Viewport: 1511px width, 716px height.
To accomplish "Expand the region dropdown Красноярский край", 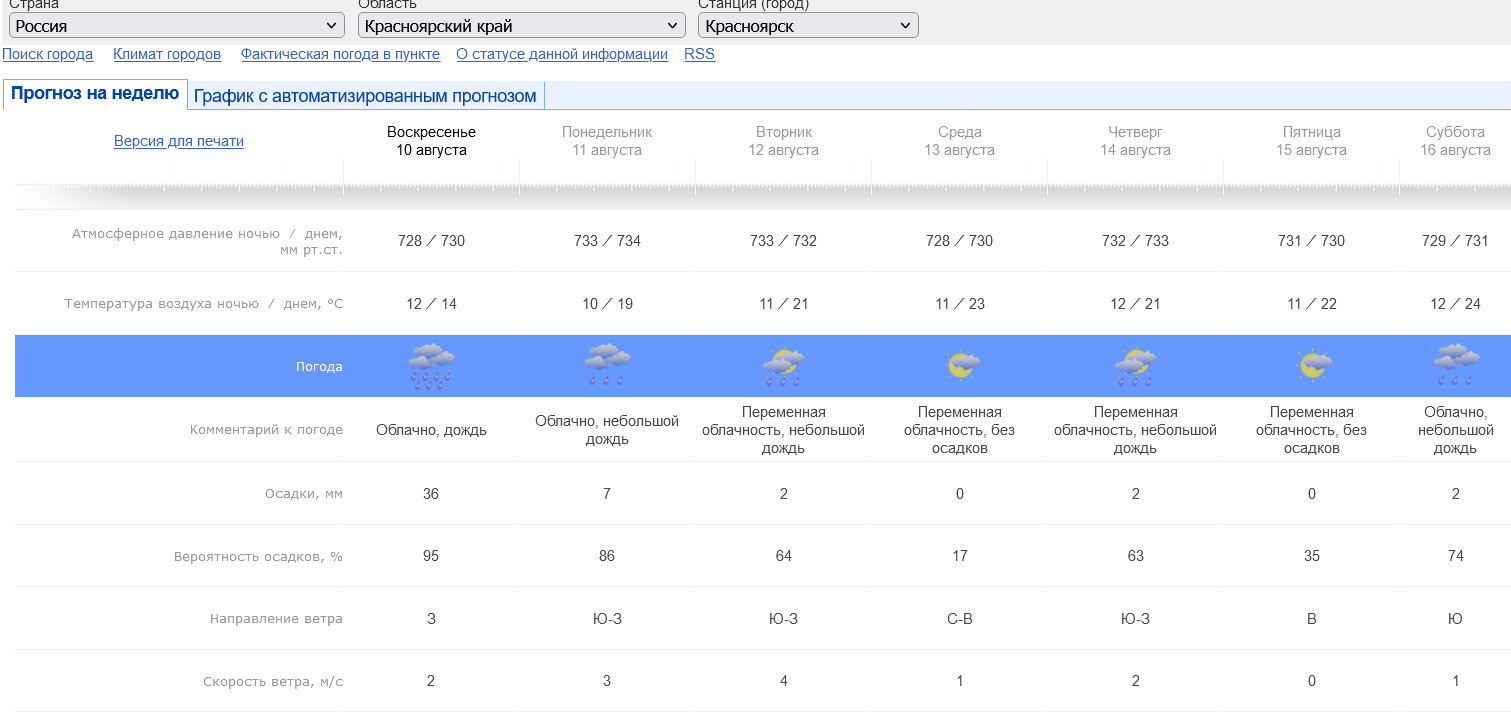I will coord(521,26).
